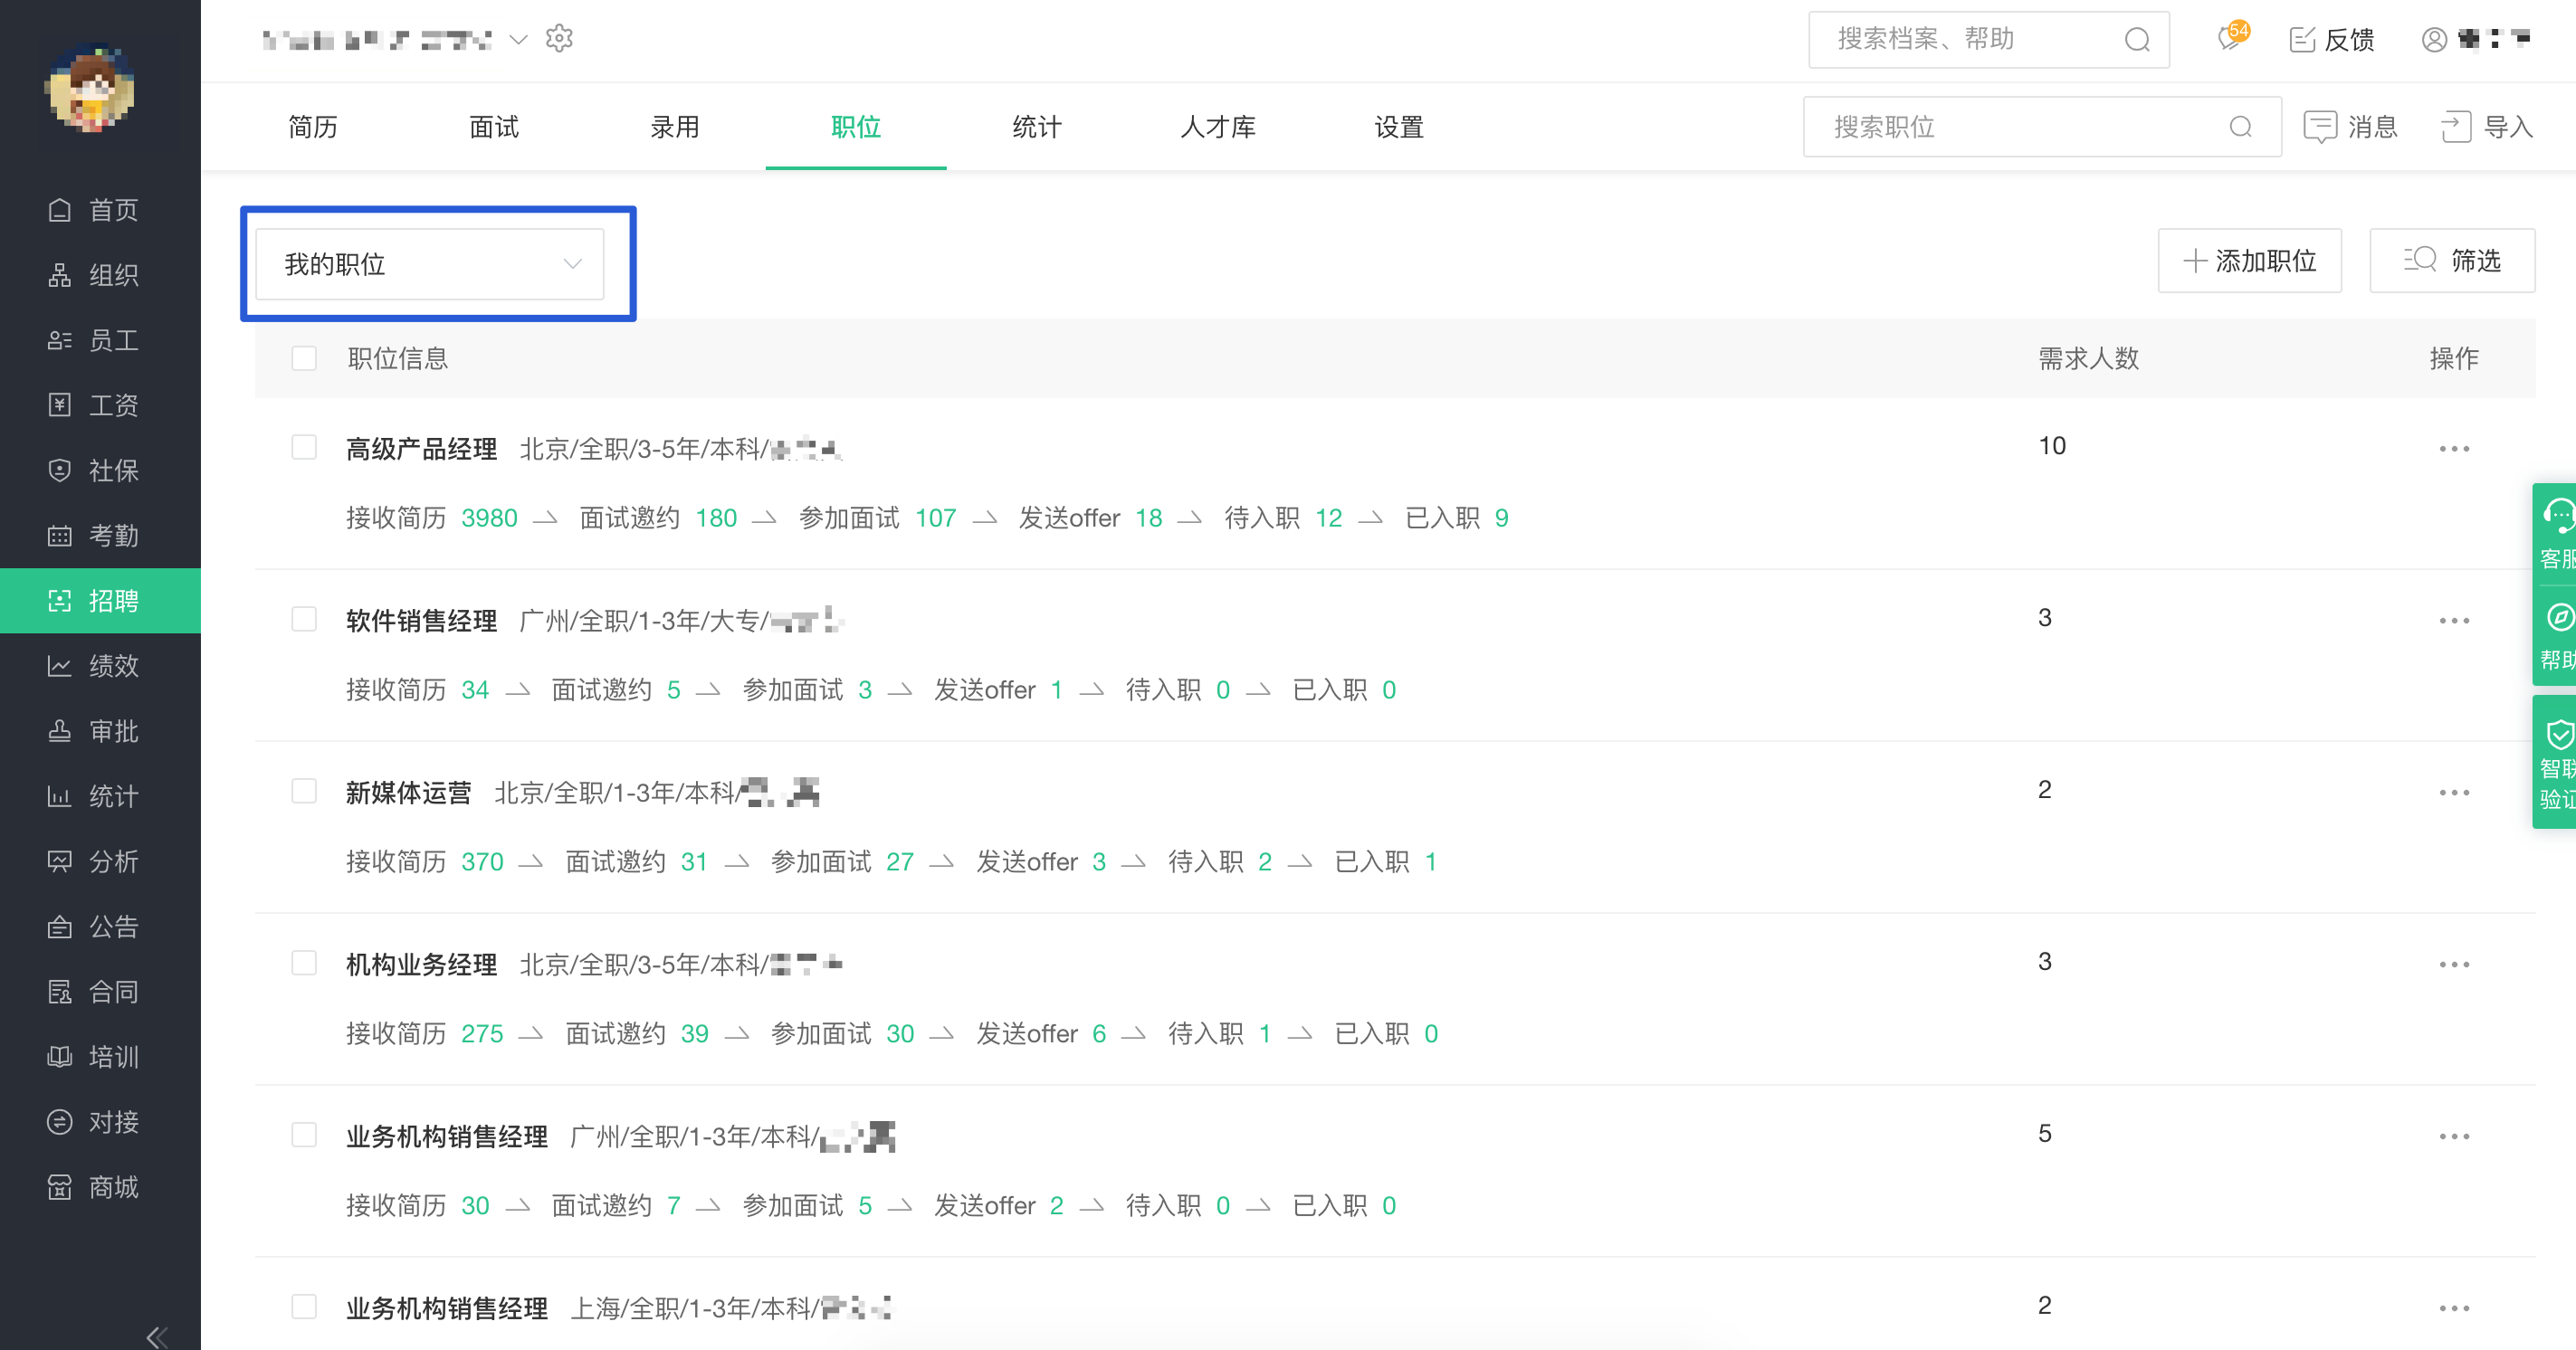The image size is (2576, 1350).
Task: Switch to the 面试 tab
Action: tap(494, 127)
